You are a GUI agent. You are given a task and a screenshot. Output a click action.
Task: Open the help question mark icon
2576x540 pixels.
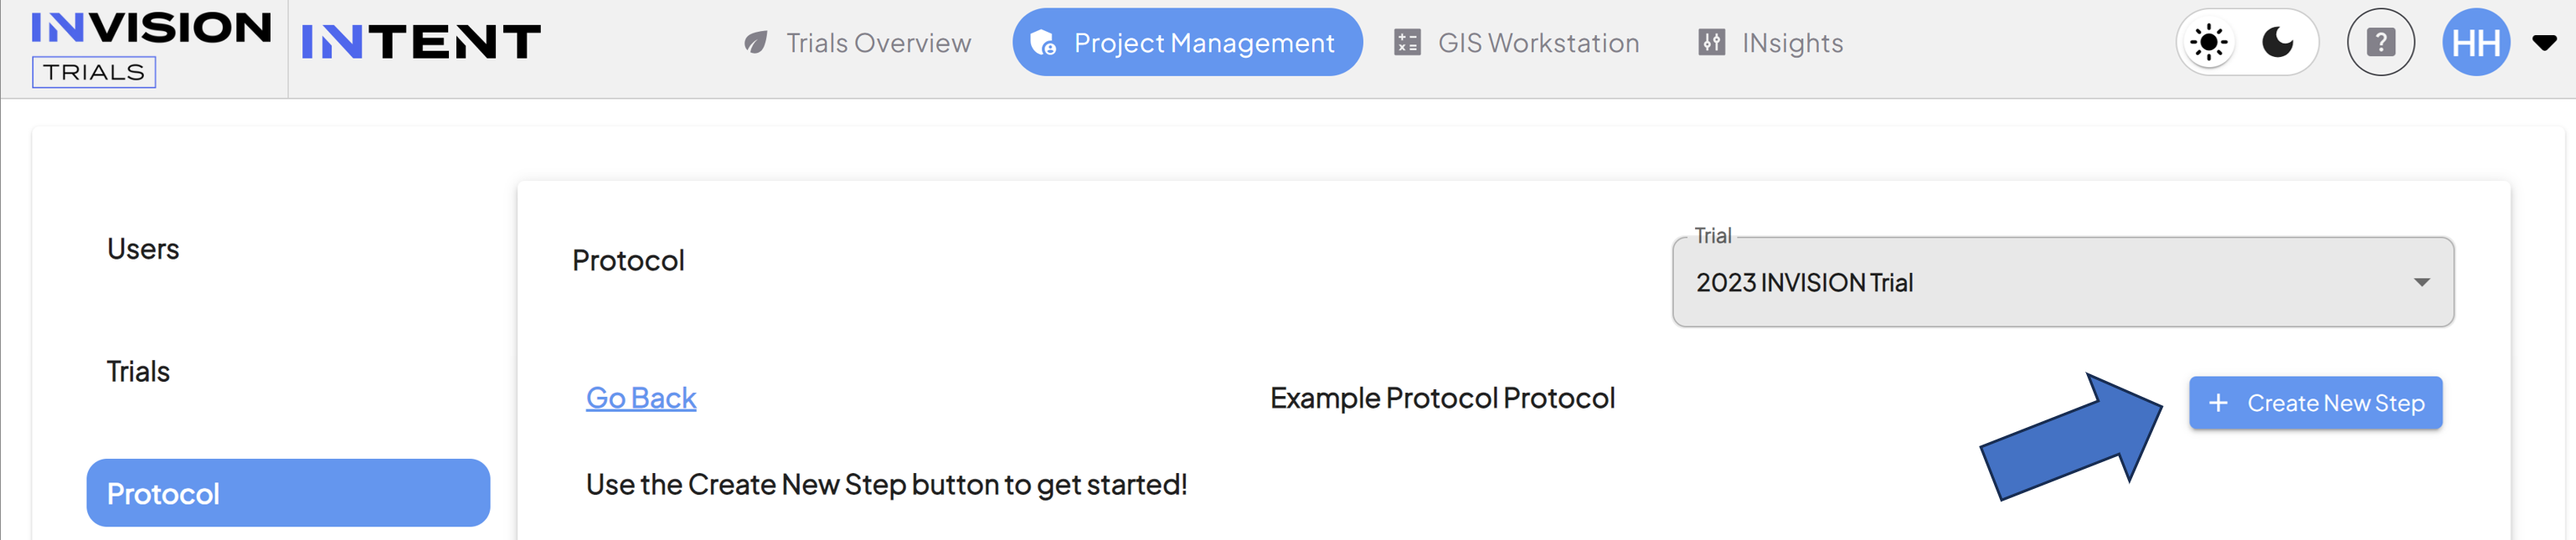[2380, 42]
